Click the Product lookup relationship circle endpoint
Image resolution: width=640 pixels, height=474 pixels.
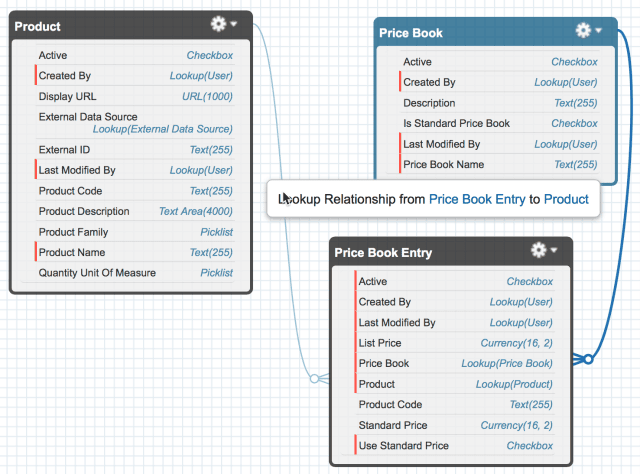click(314, 378)
